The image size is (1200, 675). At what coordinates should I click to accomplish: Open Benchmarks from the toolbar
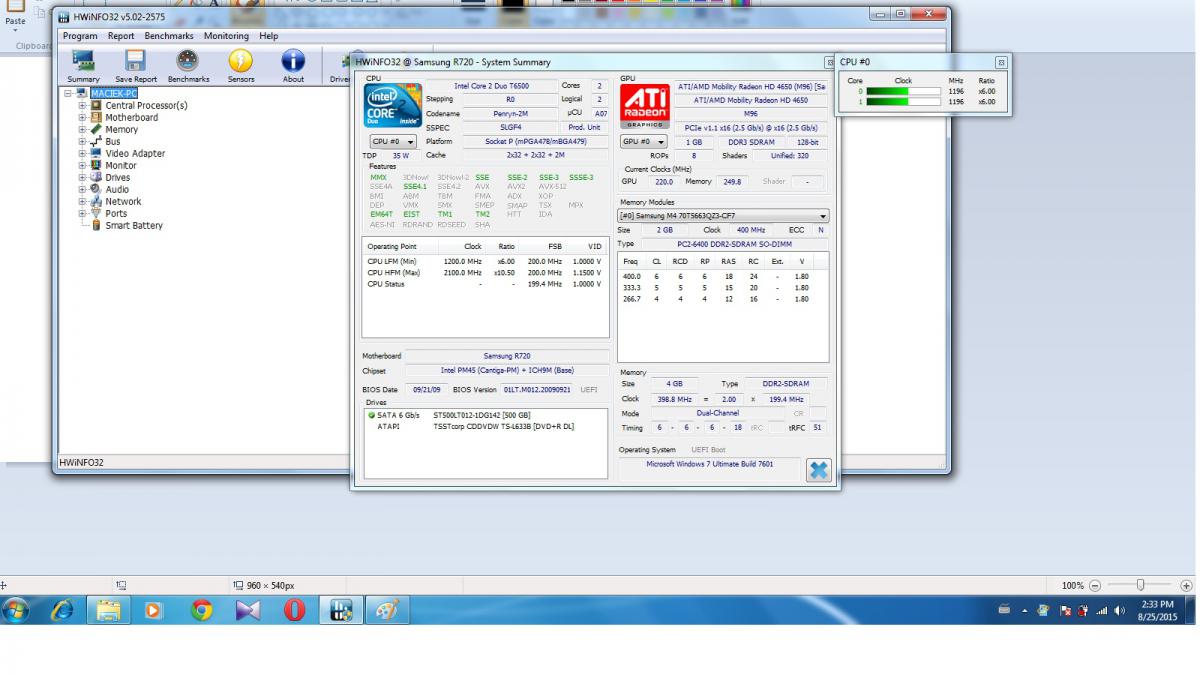(x=188, y=66)
